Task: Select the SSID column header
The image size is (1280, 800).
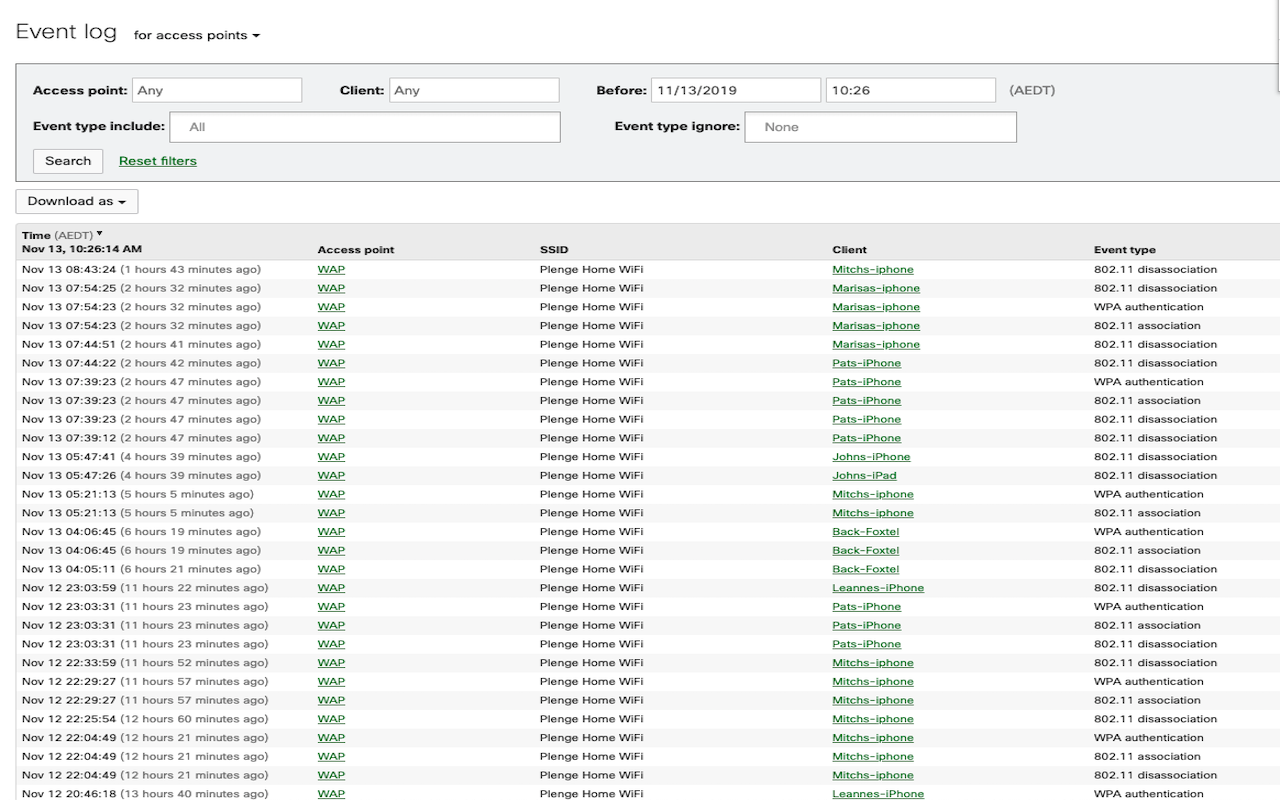Action: click(554, 250)
